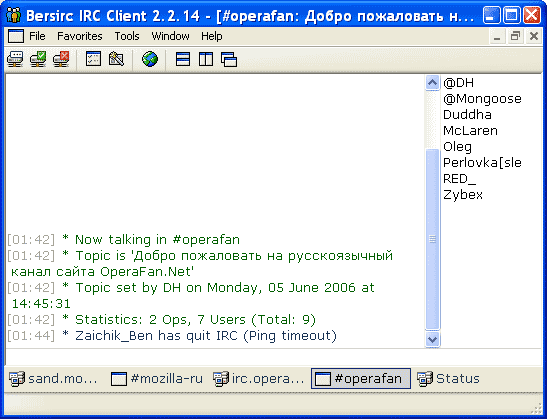Screen dimensions: 547x419
Task: Select user Duddha in nick list
Action: 467,115
